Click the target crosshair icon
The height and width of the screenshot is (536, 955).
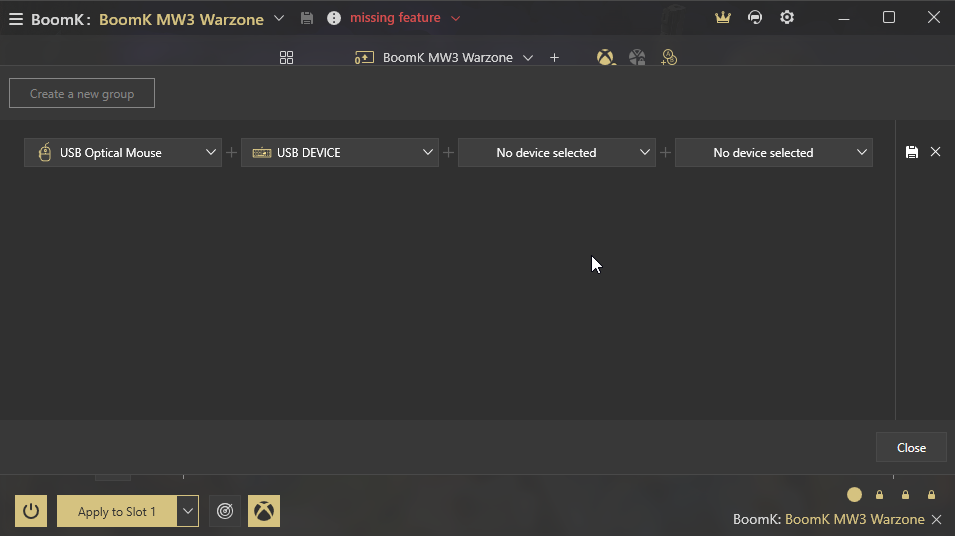[225, 511]
